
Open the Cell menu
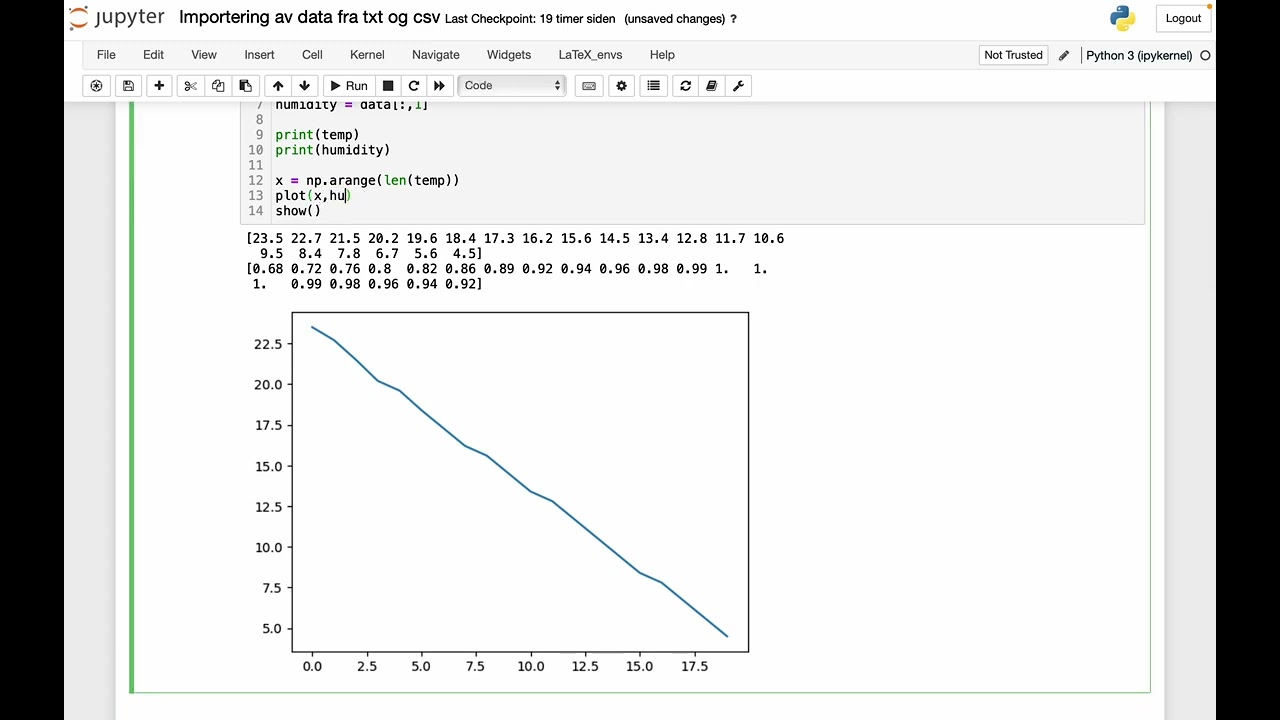312,55
